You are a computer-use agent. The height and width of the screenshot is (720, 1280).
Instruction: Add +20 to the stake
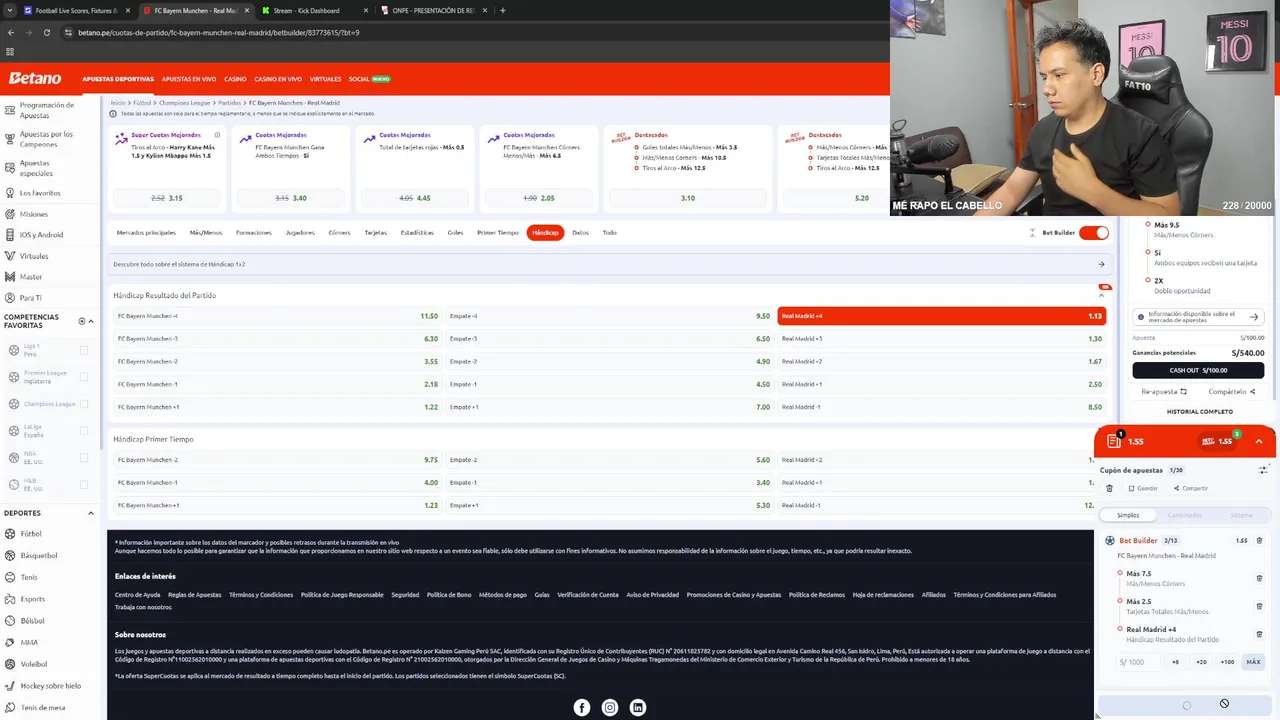click(1201, 662)
